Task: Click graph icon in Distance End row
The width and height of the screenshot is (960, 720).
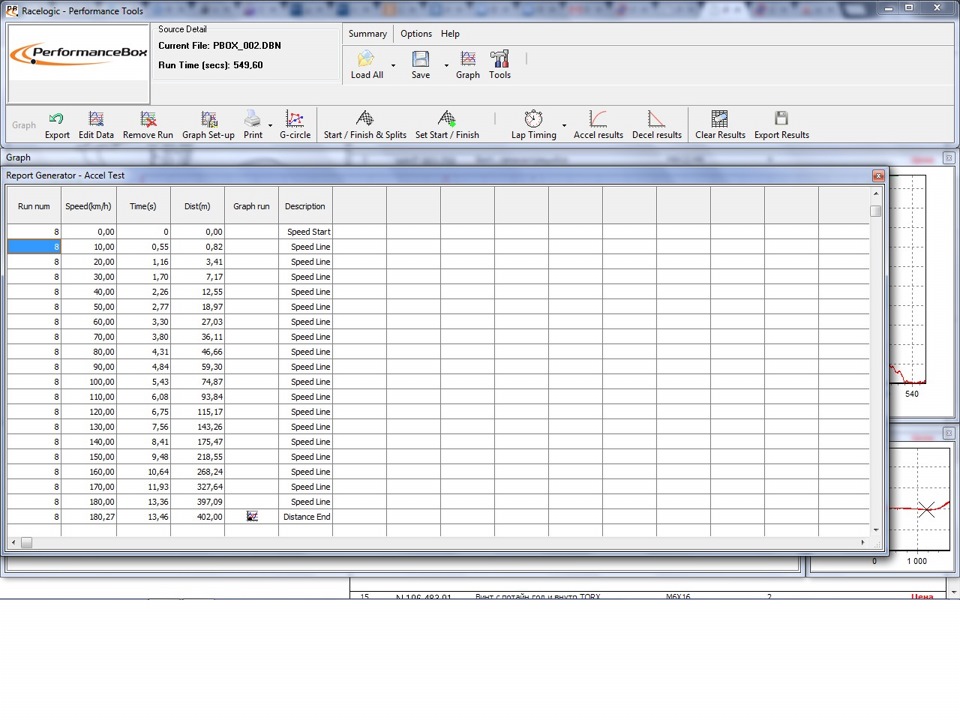Action: 252,516
